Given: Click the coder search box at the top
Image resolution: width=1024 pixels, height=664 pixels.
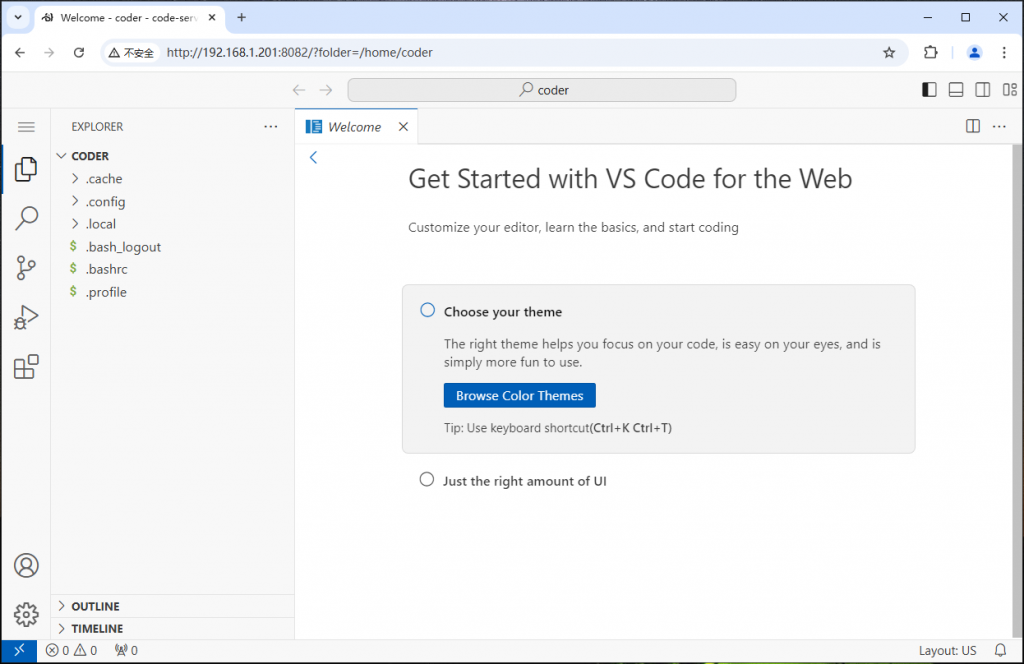Looking at the screenshot, I should coord(542,89).
